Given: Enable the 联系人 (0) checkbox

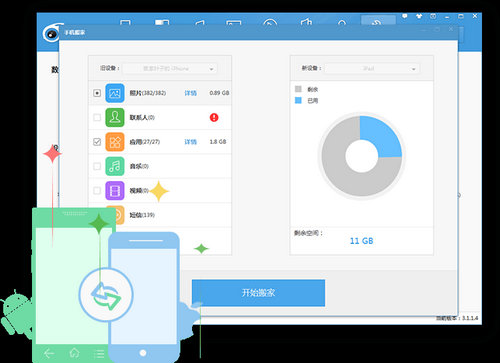Looking at the screenshot, I should tap(97, 117).
